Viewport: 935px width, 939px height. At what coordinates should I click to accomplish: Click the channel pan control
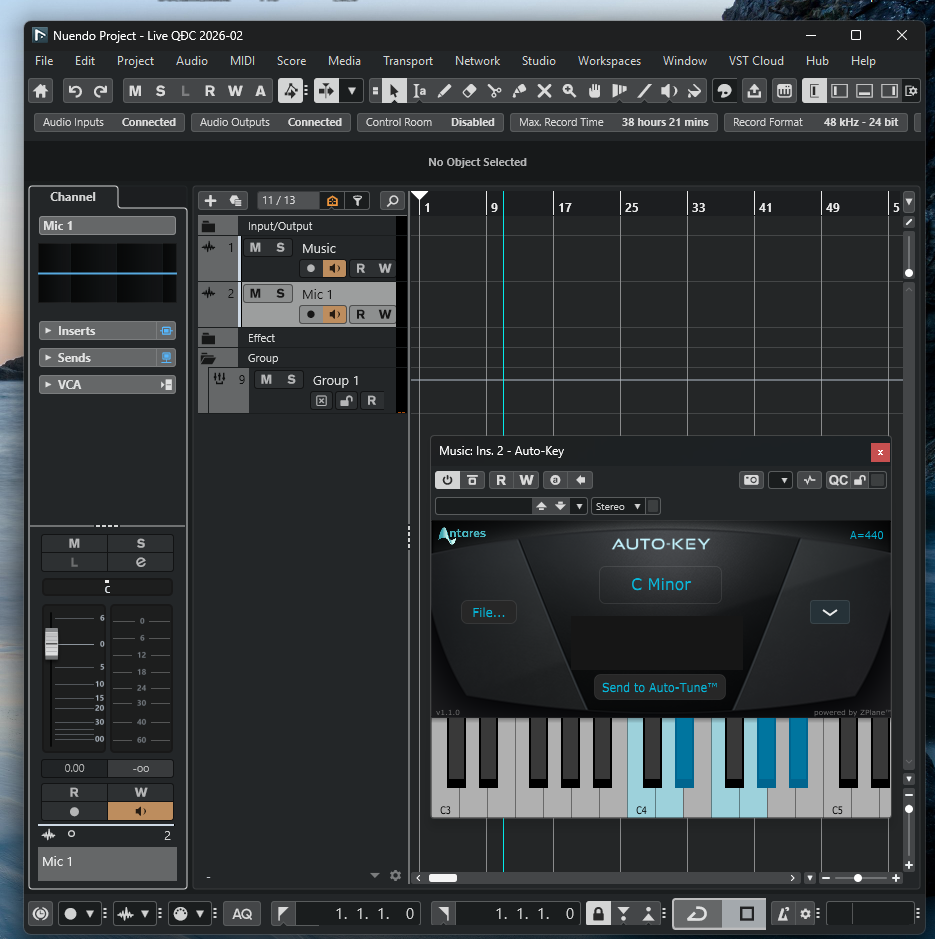click(x=107, y=587)
